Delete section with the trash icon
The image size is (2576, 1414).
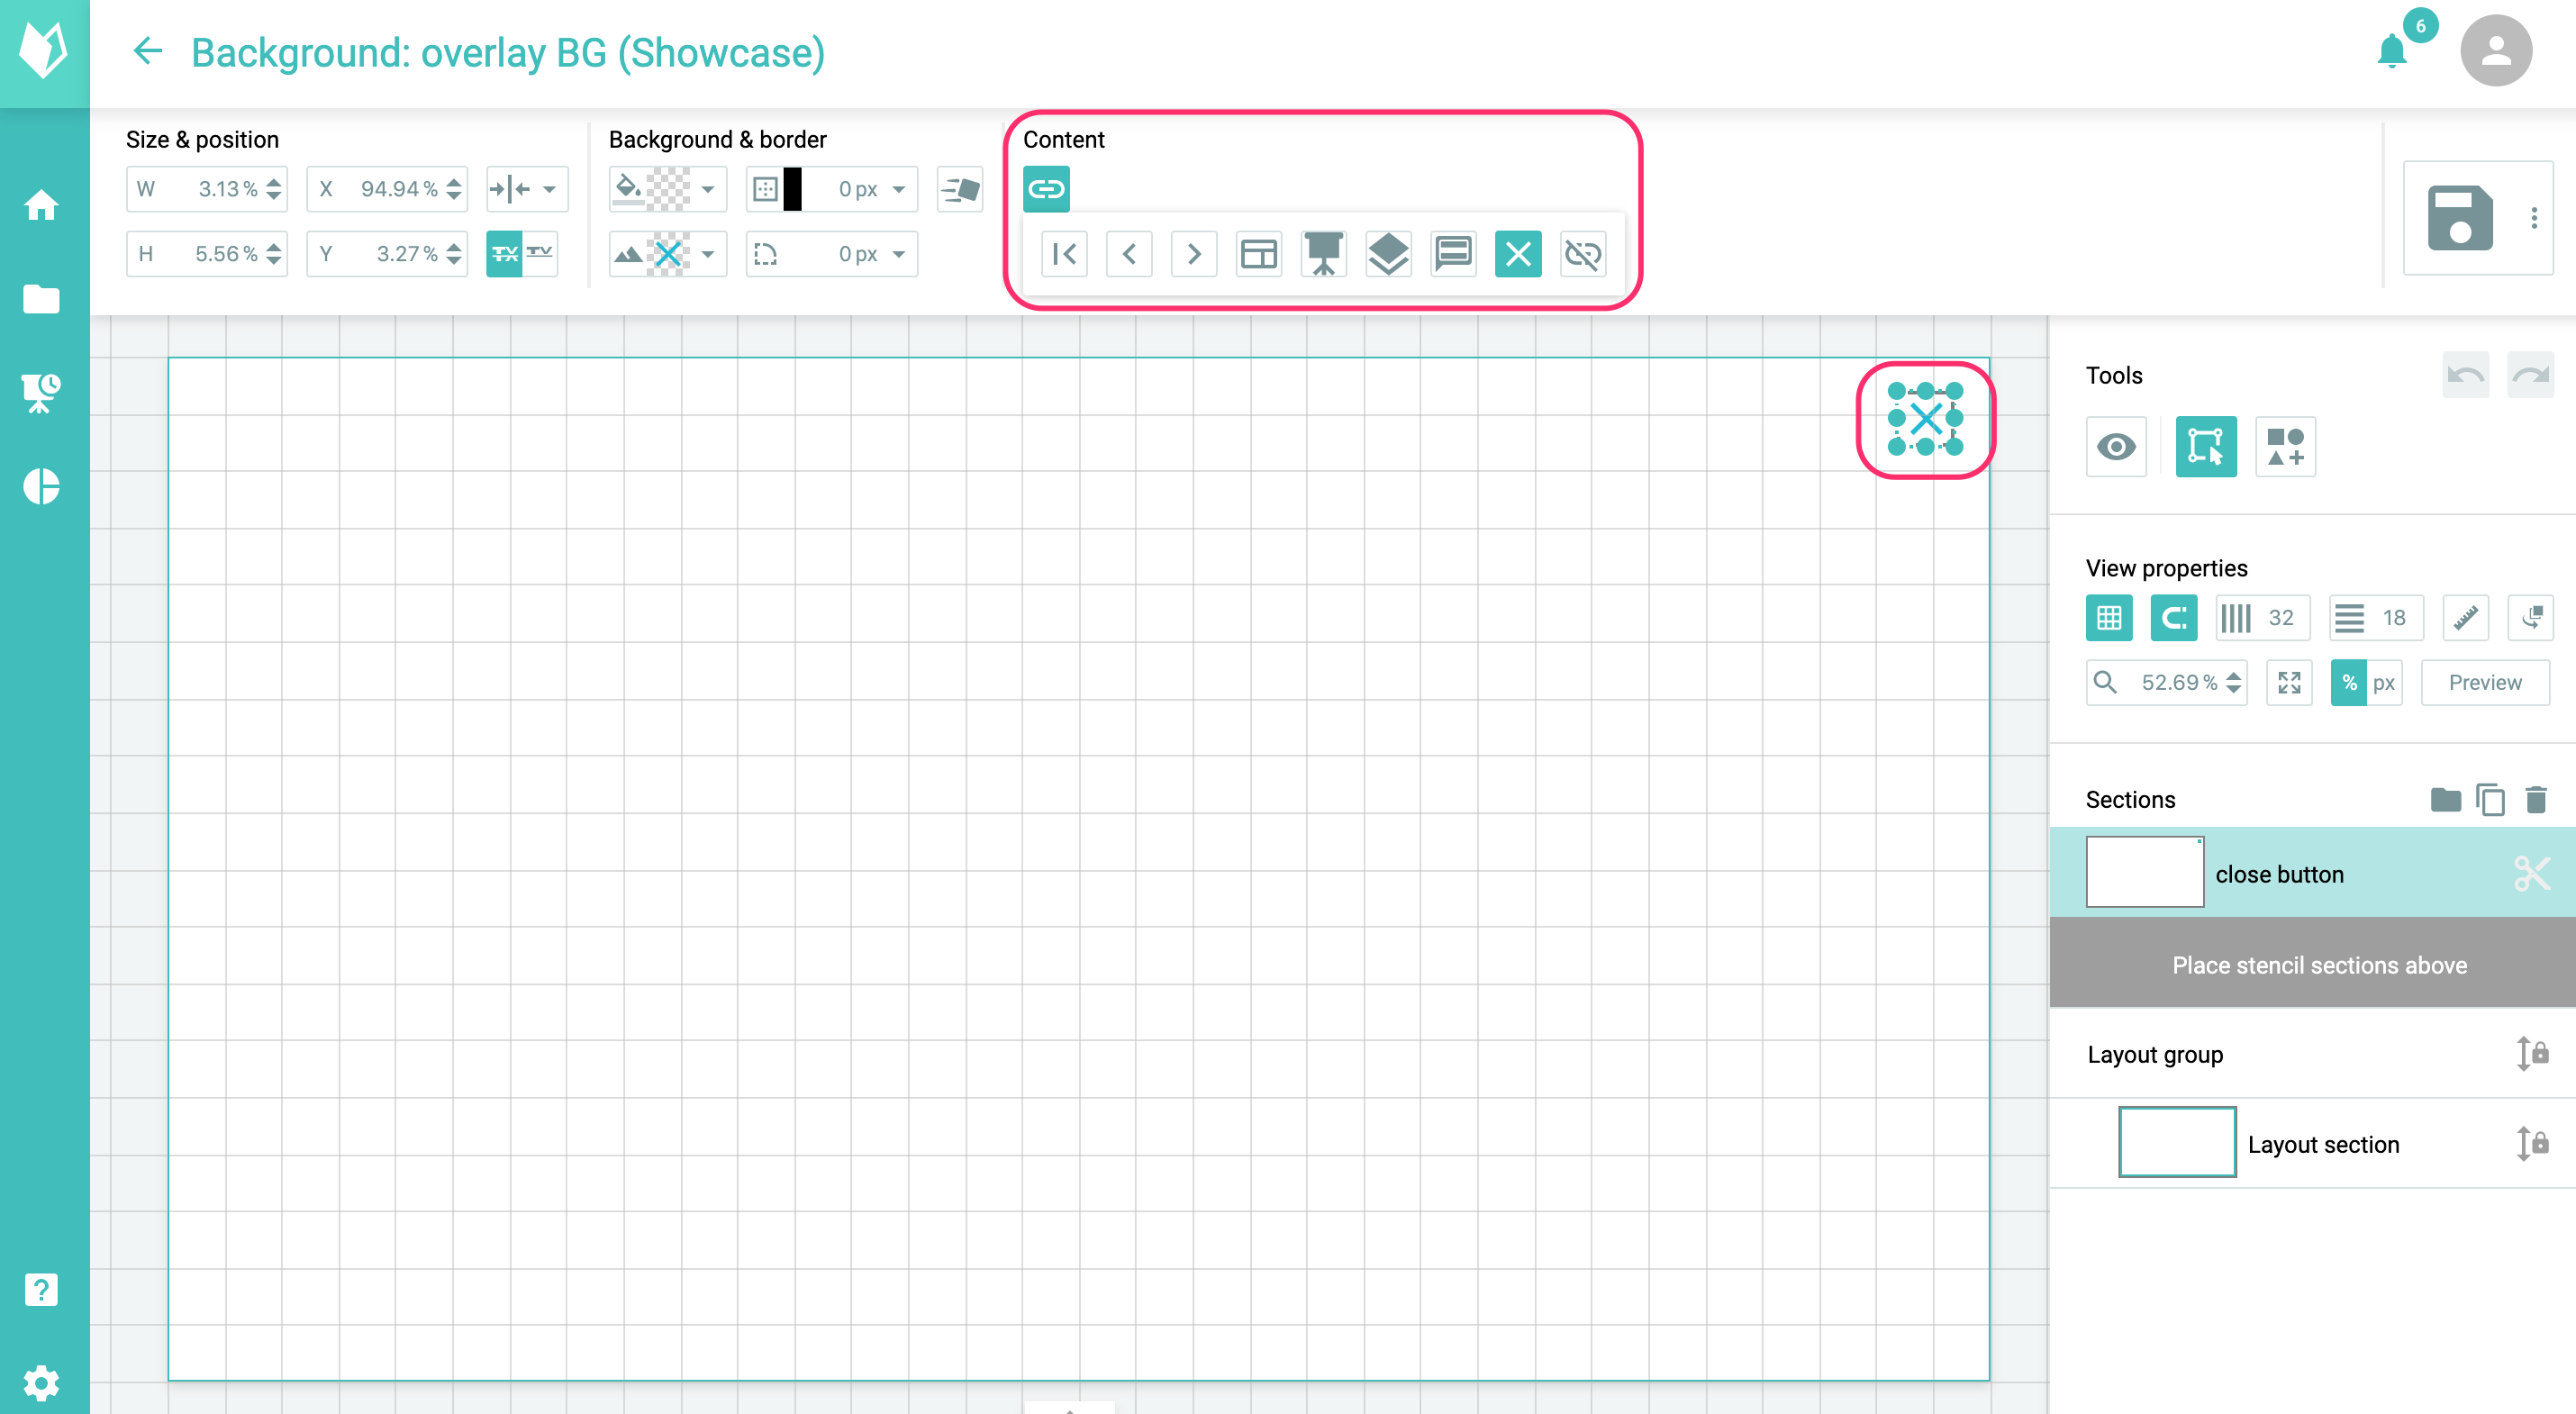tap(2536, 799)
